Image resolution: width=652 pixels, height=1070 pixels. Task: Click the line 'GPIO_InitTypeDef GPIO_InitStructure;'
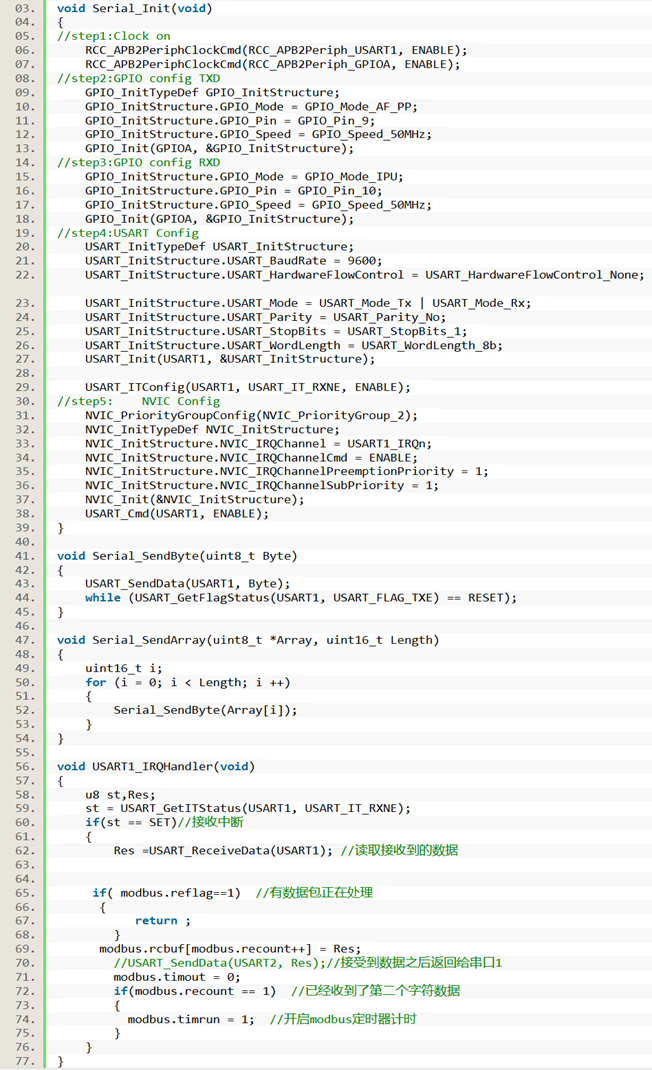tap(212, 93)
